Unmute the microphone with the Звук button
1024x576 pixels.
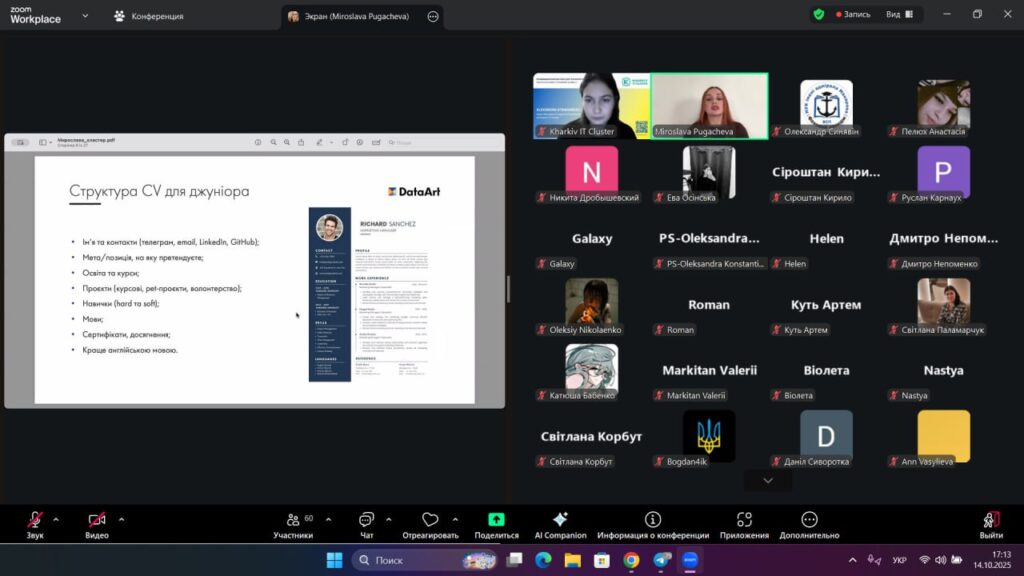tap(35, 520)
